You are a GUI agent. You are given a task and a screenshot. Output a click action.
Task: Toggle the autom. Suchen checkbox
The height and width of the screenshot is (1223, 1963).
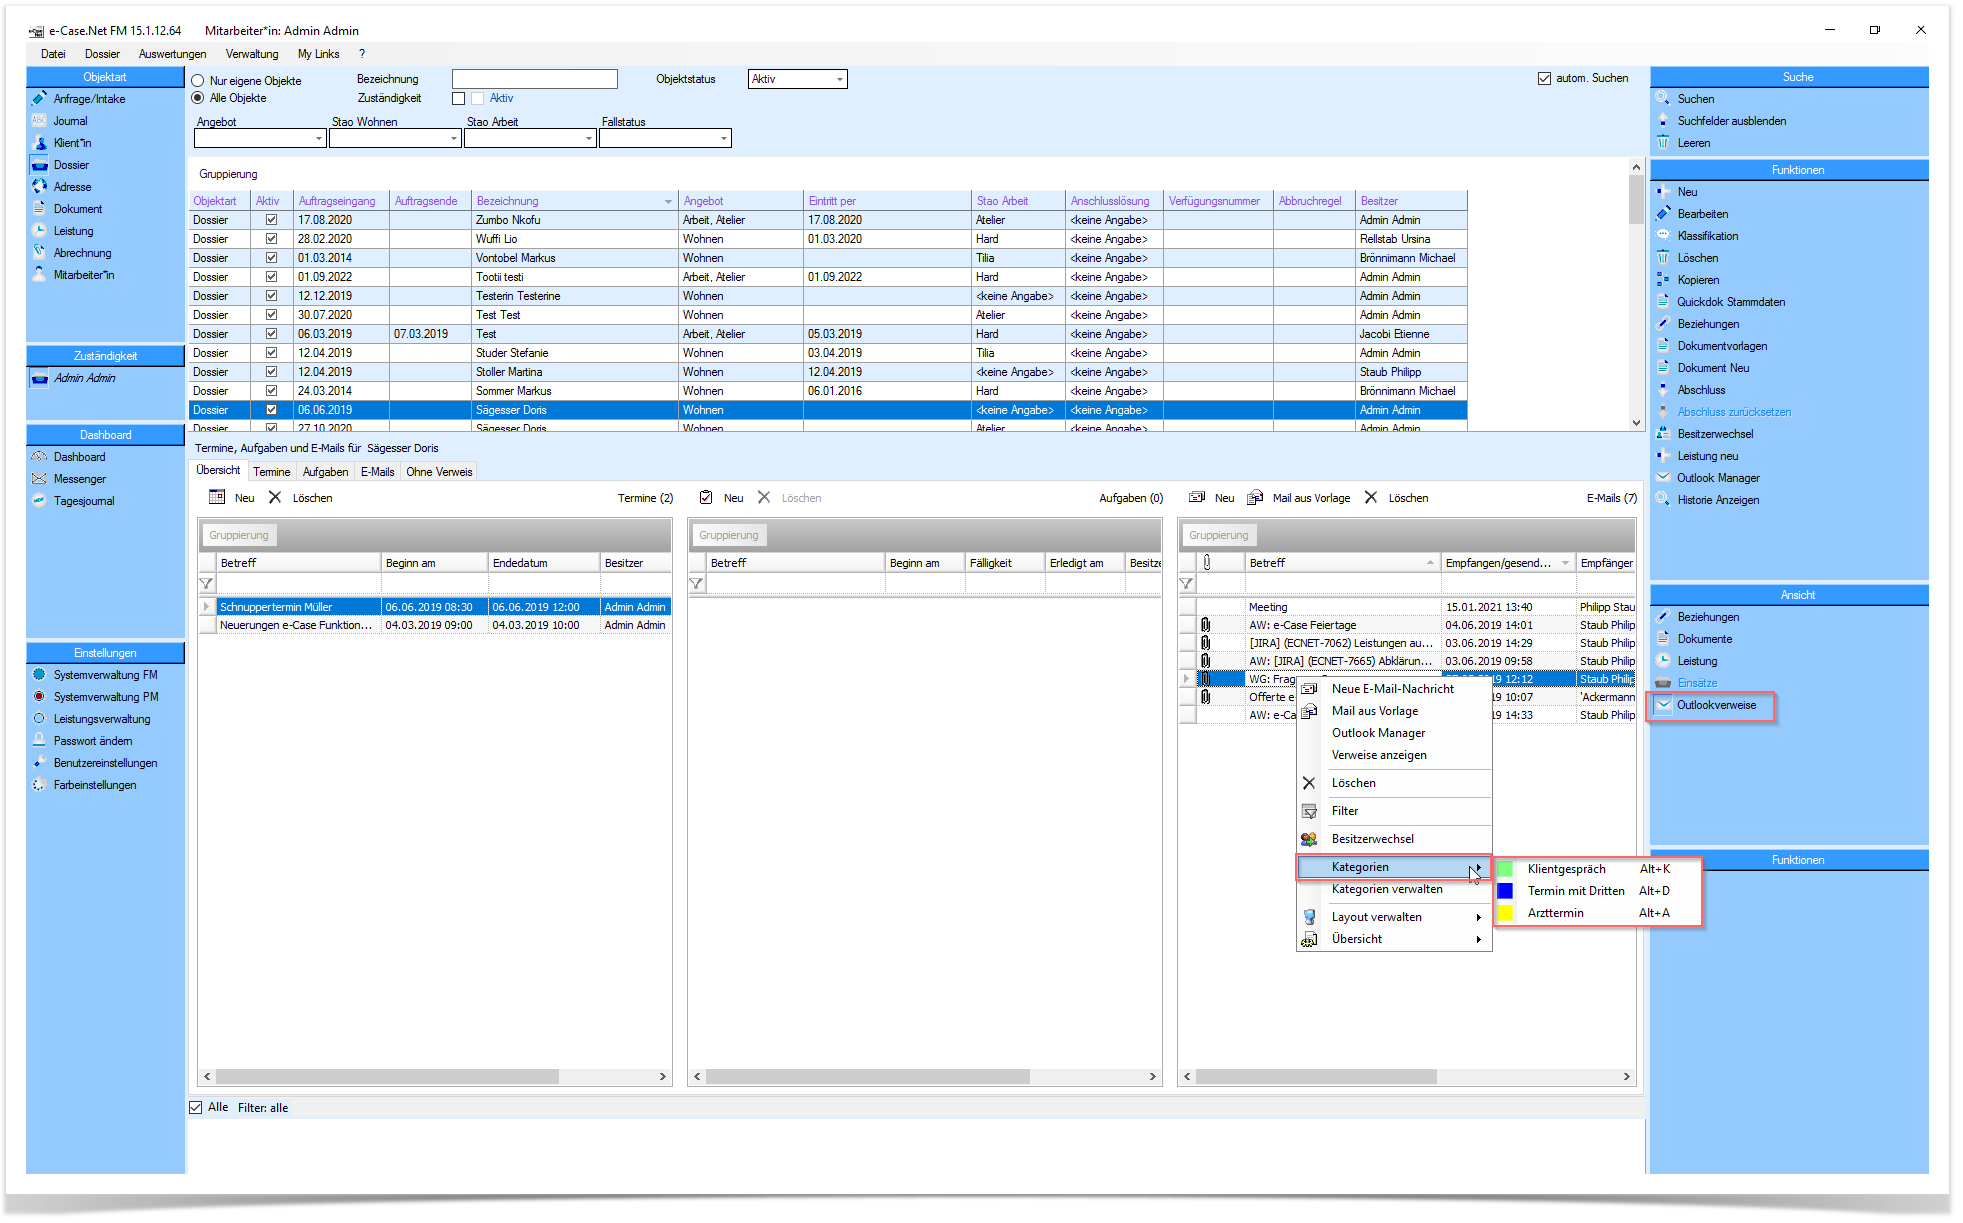click(x=1544, y=78)
